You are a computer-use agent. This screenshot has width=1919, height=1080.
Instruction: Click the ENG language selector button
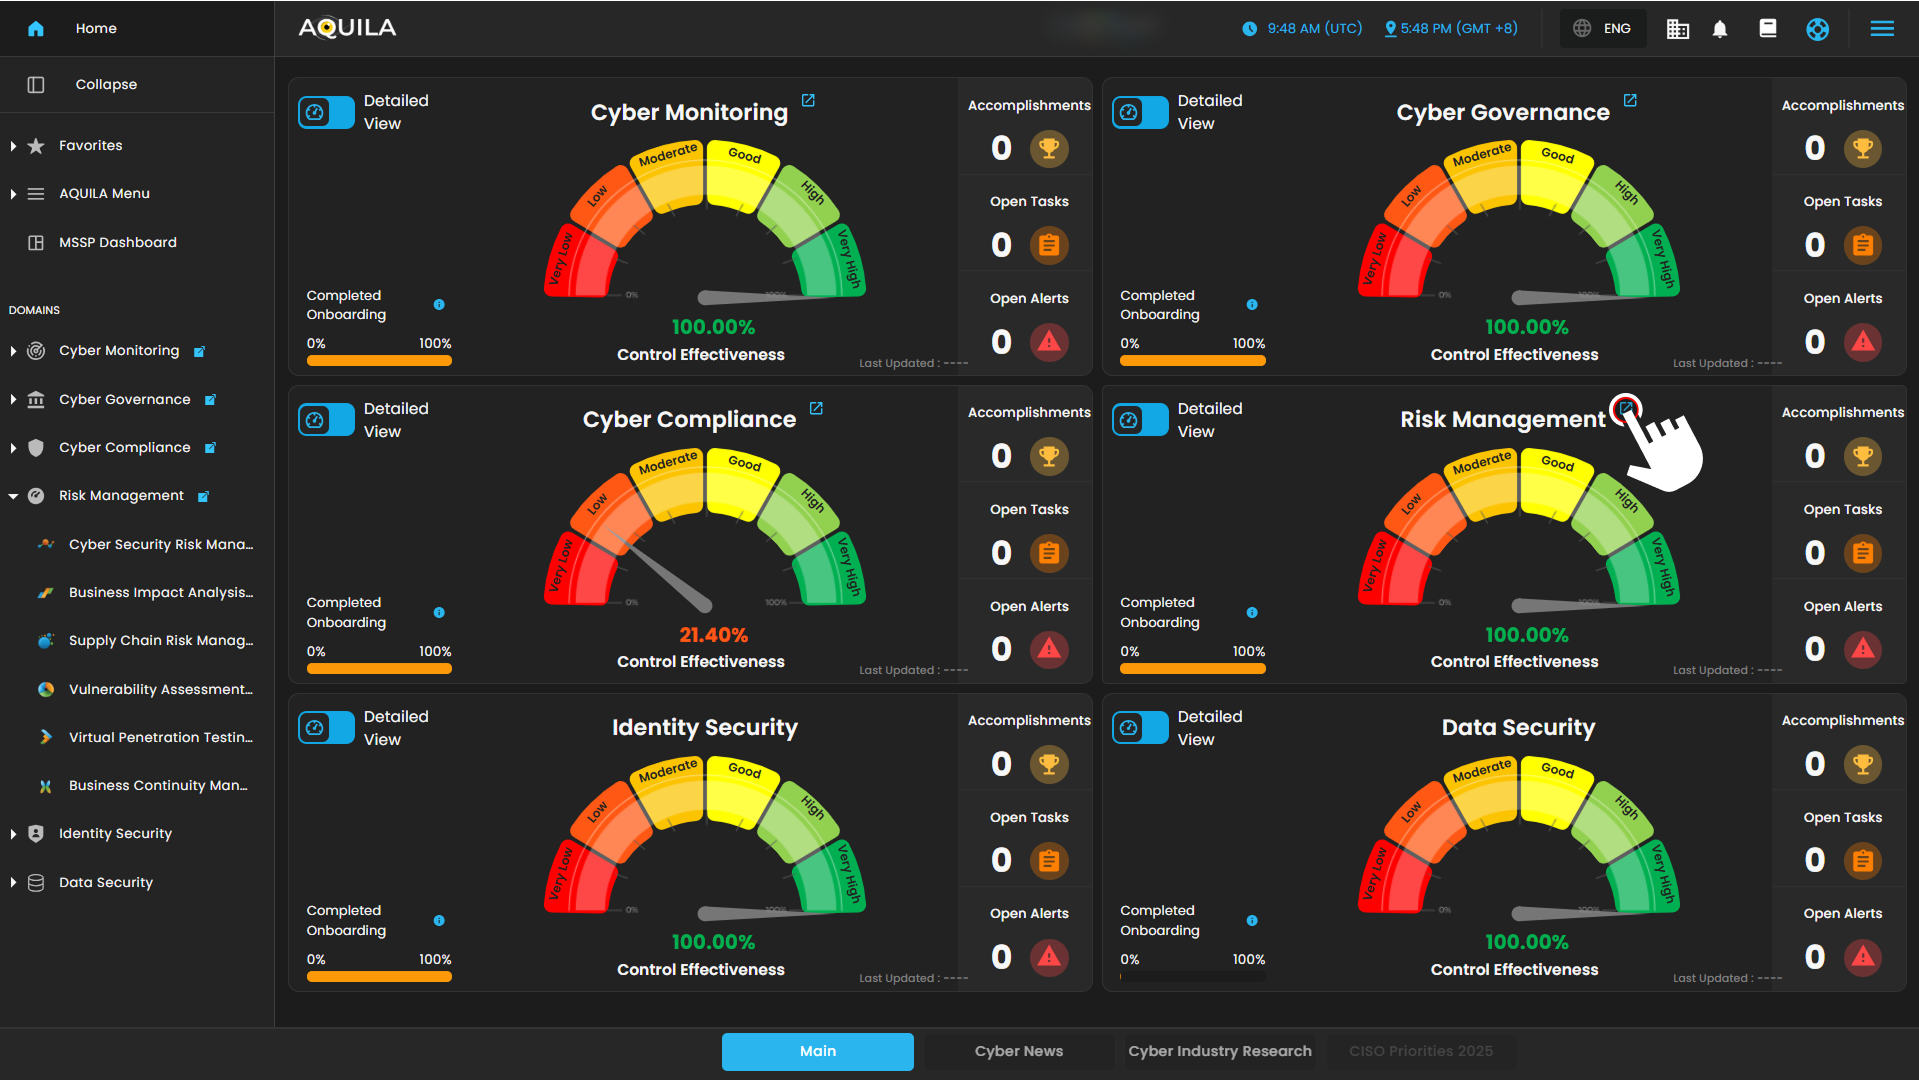point(1602,29)
